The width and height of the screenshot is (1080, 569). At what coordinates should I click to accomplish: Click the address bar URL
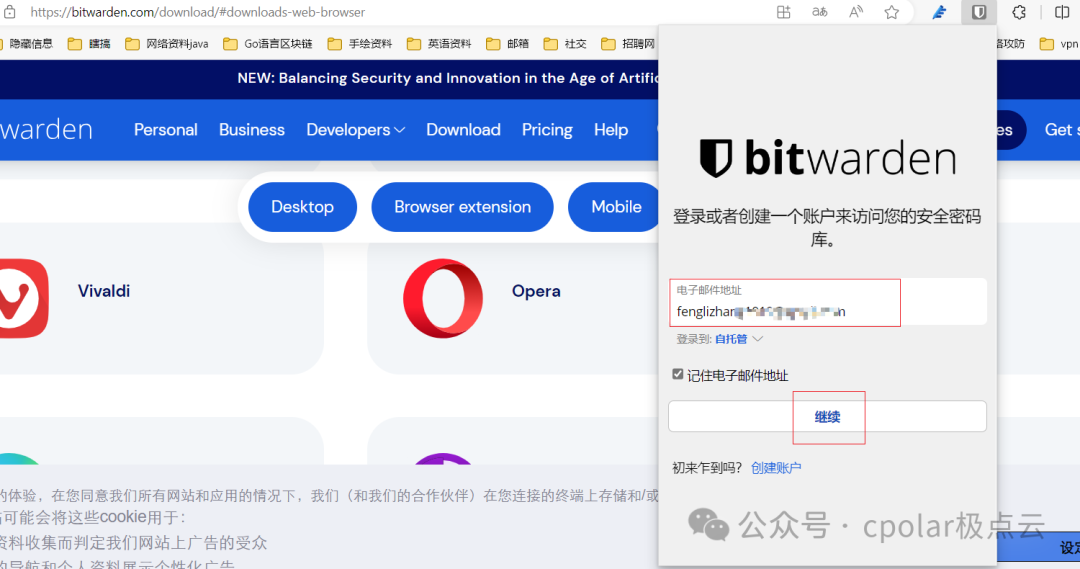198,12
